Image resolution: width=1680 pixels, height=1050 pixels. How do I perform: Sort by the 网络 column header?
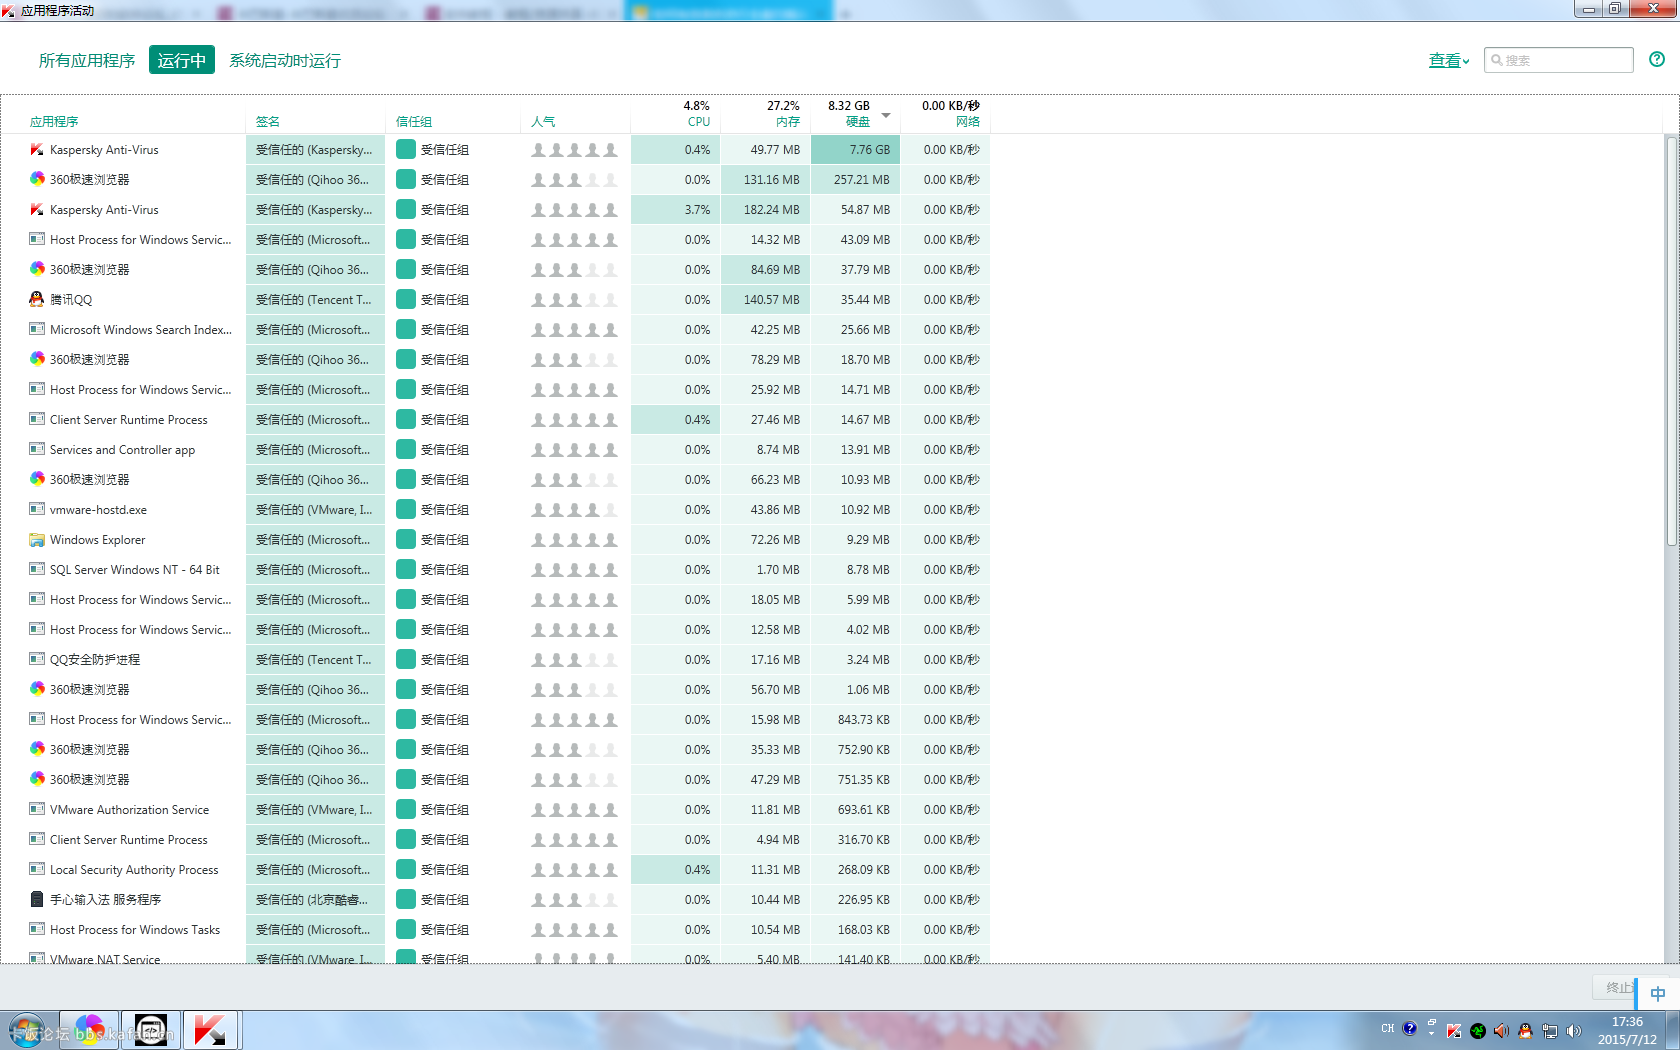point(968,121)
